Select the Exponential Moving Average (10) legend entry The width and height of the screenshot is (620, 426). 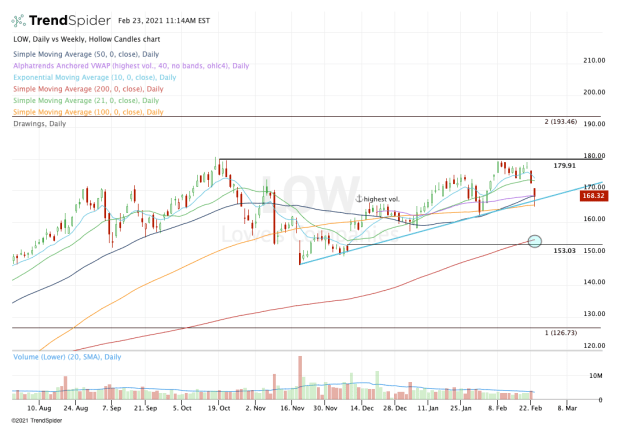(95, 77)
